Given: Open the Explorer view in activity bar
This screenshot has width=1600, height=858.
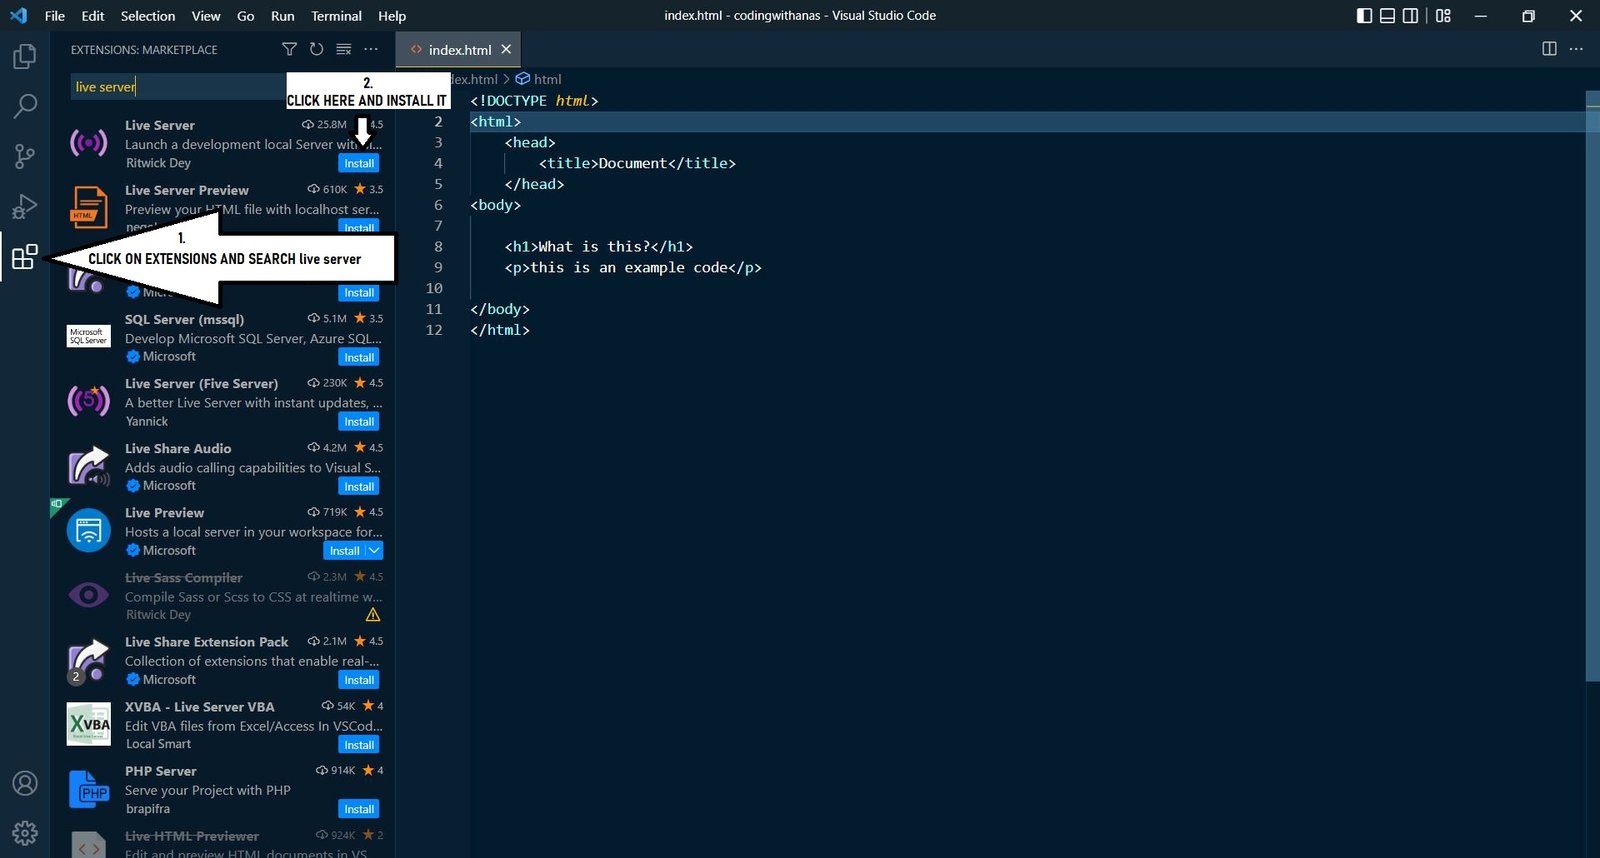Looking at the screenshot, I should (24, 57).
